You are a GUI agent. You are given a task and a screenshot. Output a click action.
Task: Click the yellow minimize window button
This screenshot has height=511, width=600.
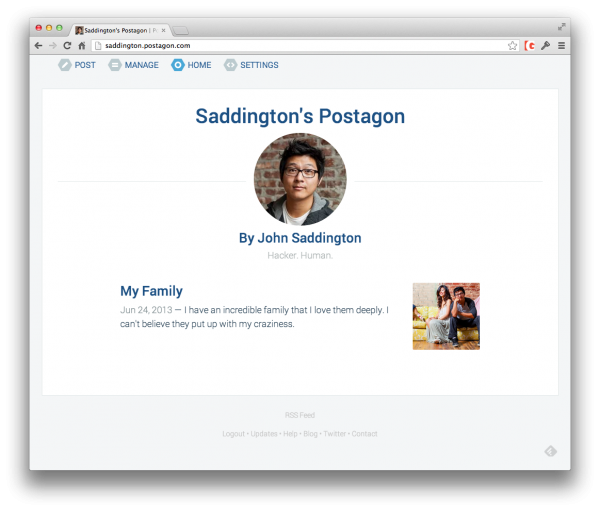pyautogui.click(x=49, y=28)
